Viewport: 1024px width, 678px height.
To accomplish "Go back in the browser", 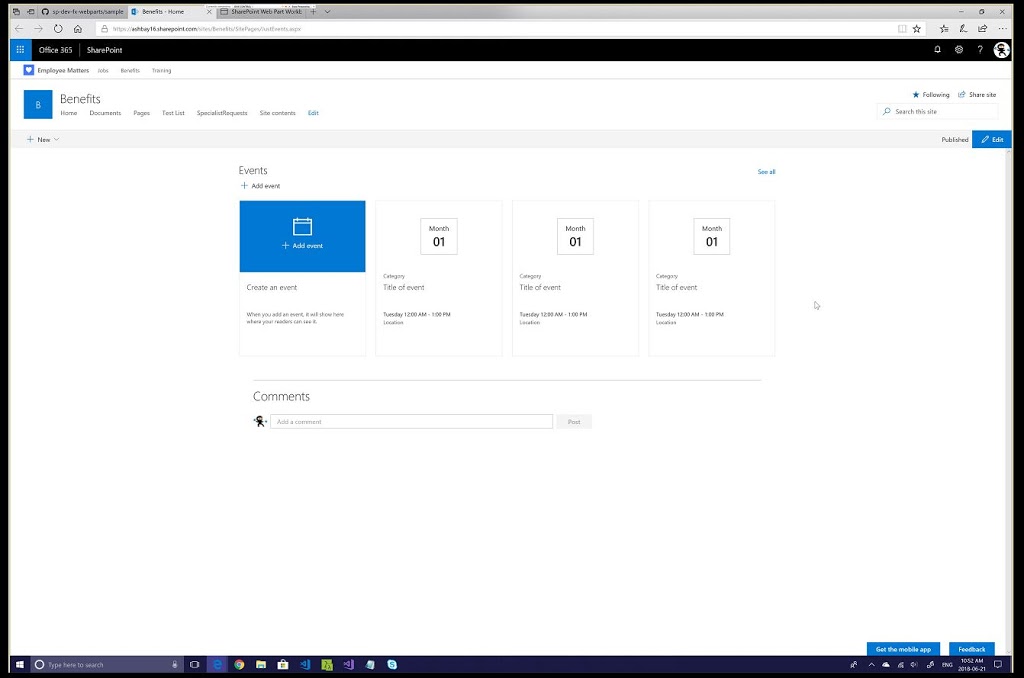I will pos(19,29).
